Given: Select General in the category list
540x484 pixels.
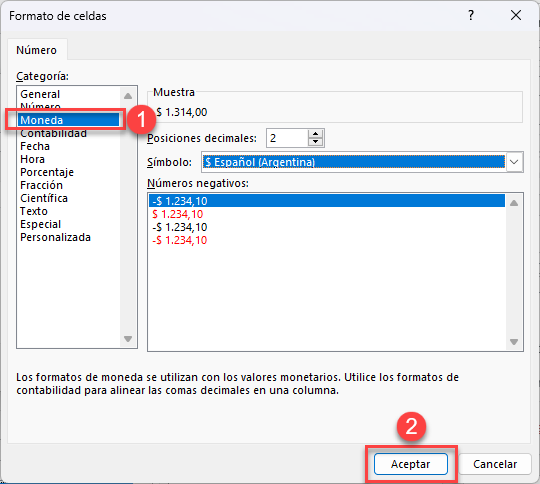Looking at the screenshot, I should pos(68,94).
